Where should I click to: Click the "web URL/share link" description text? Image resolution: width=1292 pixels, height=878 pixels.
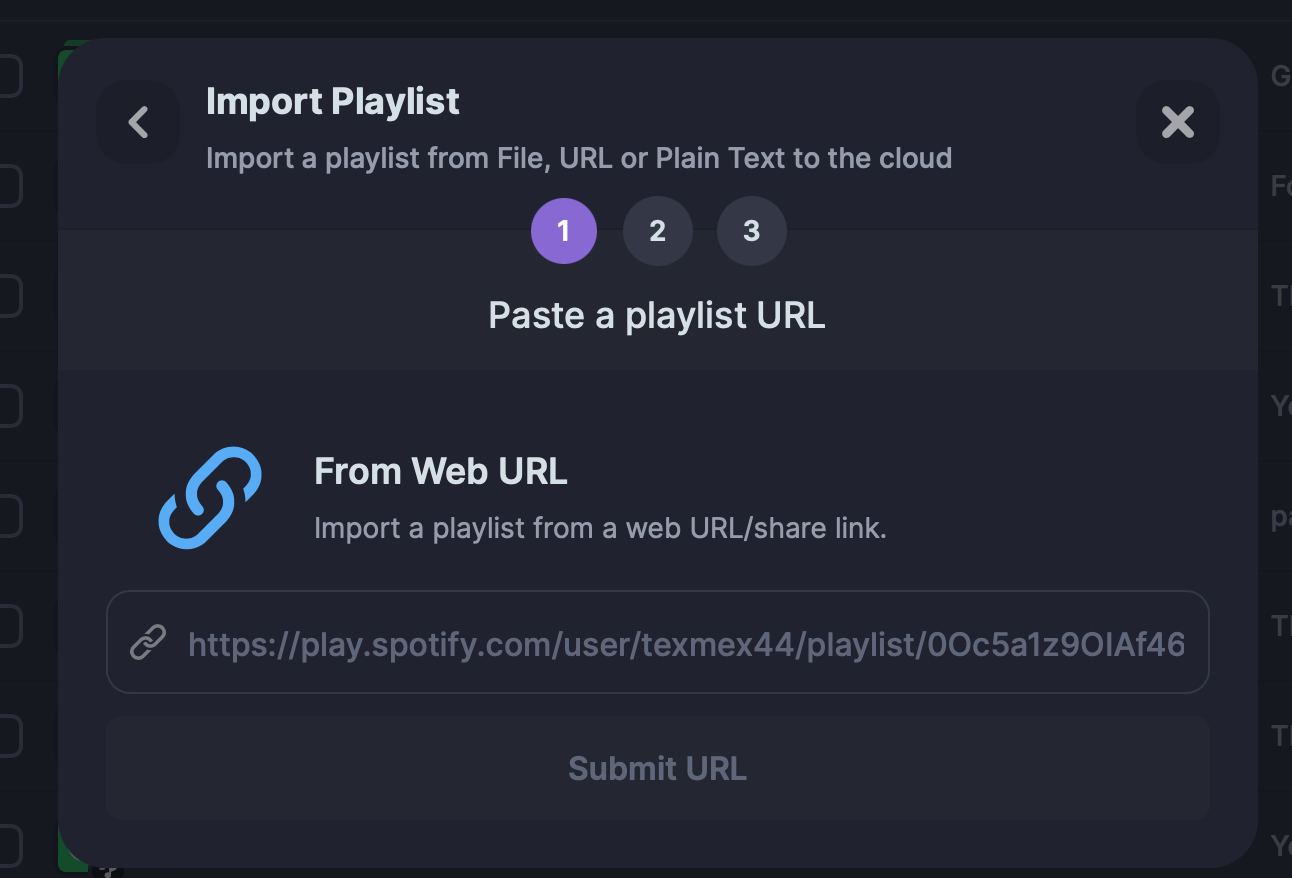(600, 528)
